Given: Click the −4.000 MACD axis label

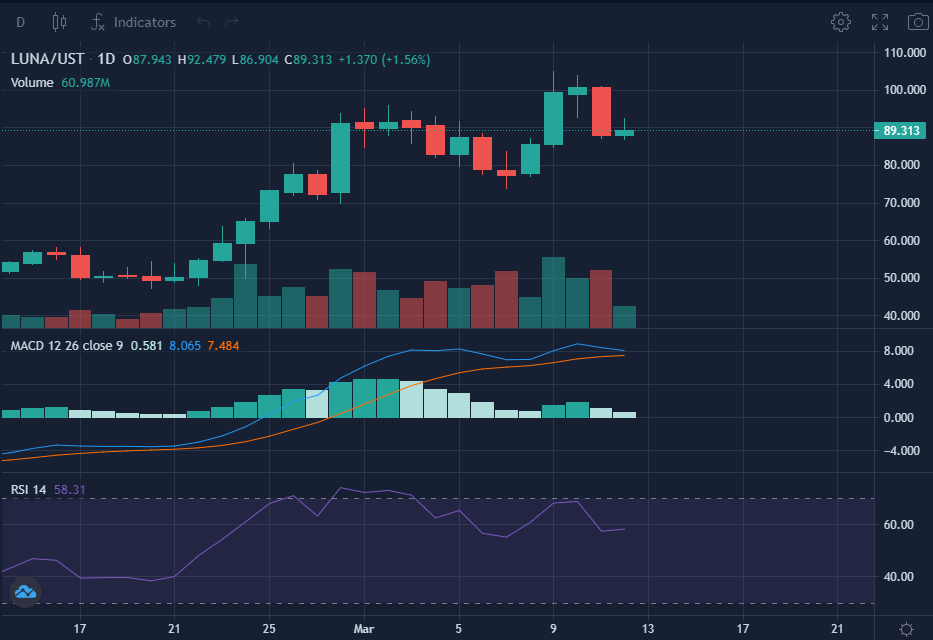Looking at the screenshot, I should click(902, 451).
